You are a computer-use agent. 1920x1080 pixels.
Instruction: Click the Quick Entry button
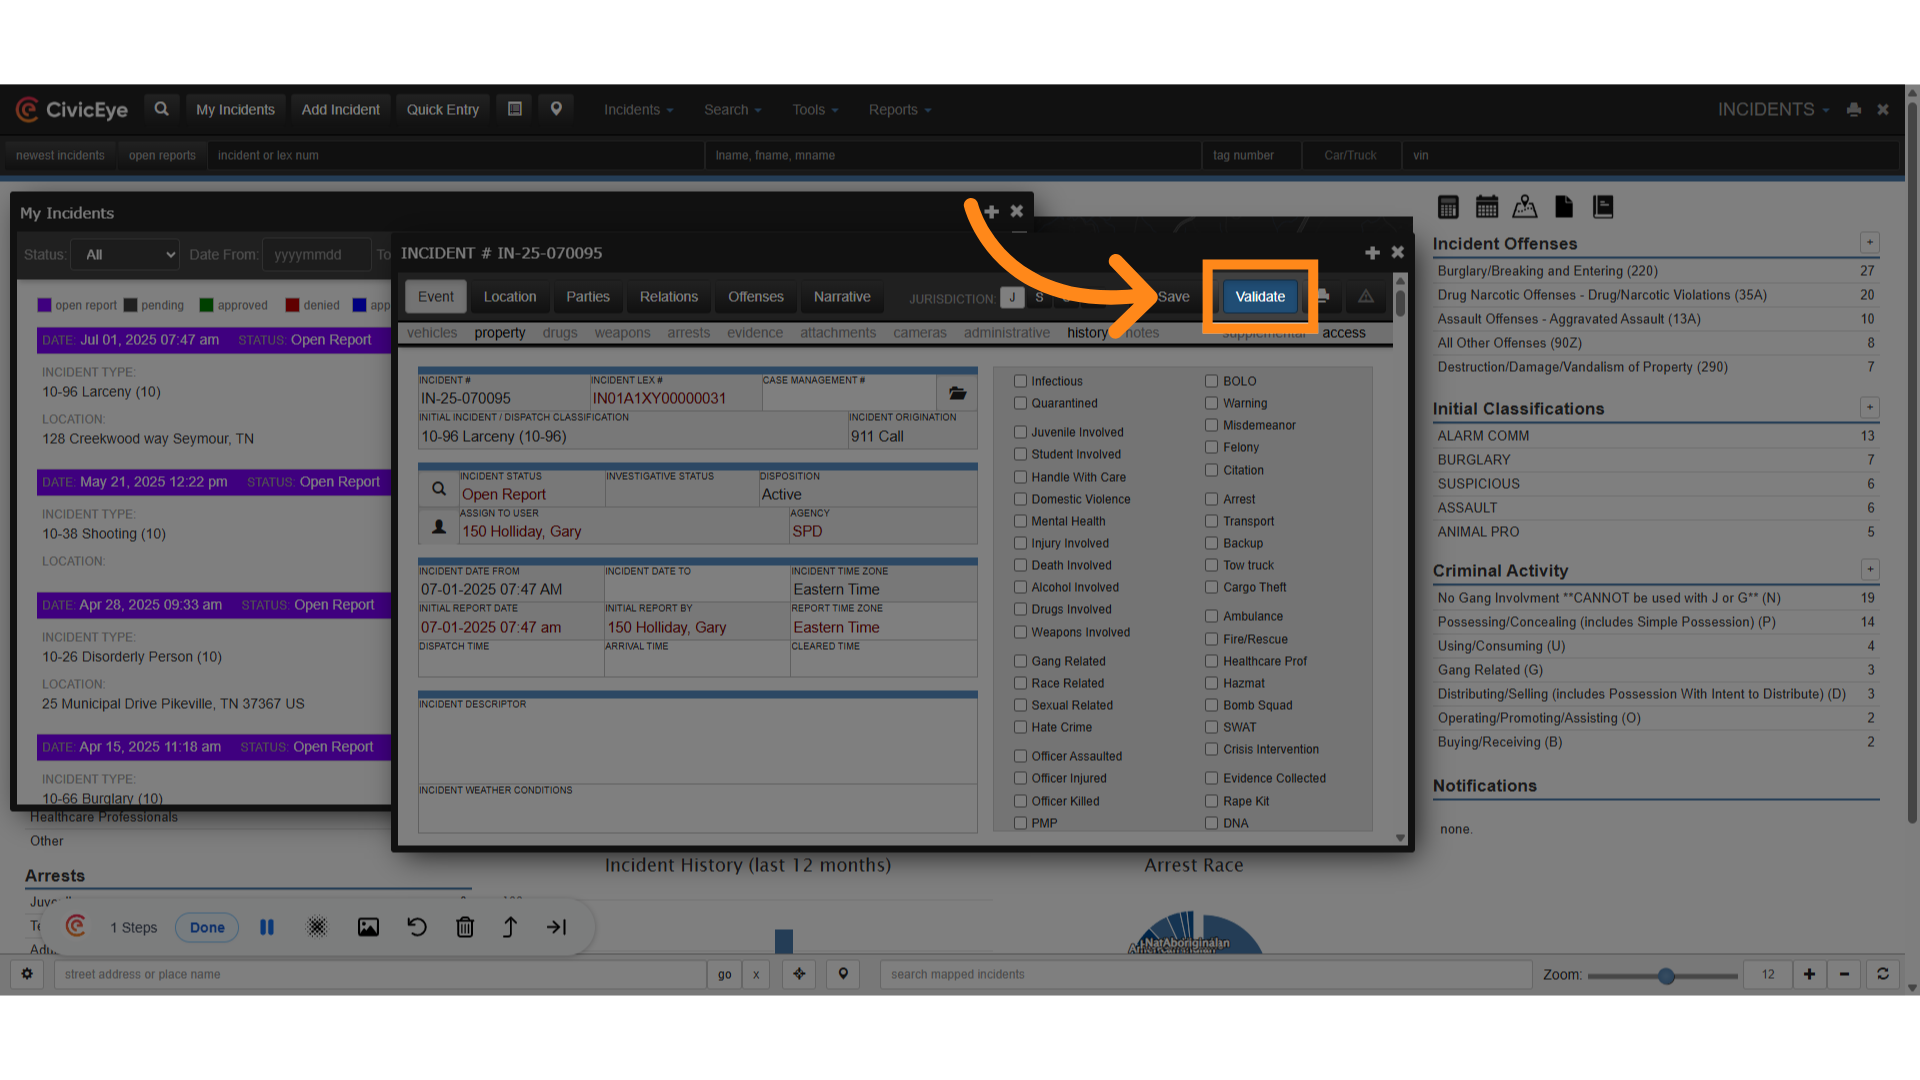pyautogui.click(x=443, y=110)
